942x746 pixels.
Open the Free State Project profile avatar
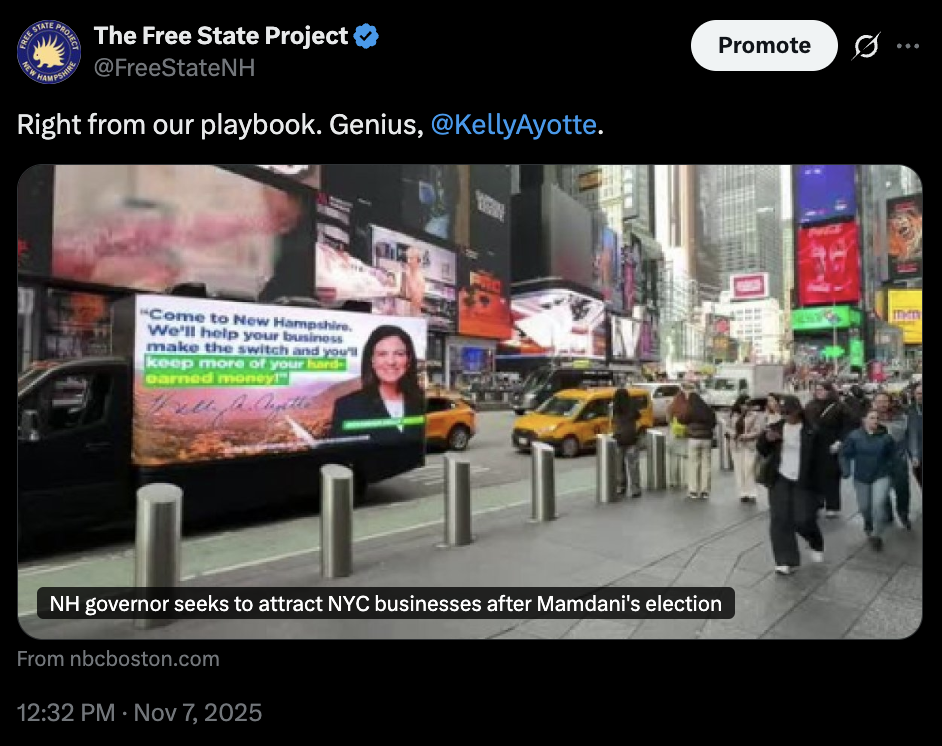(x=49, y=52)
